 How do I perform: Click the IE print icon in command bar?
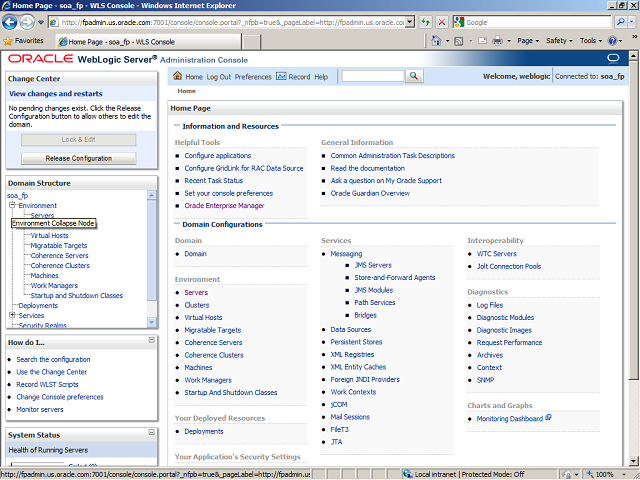(x=497, y=41)
